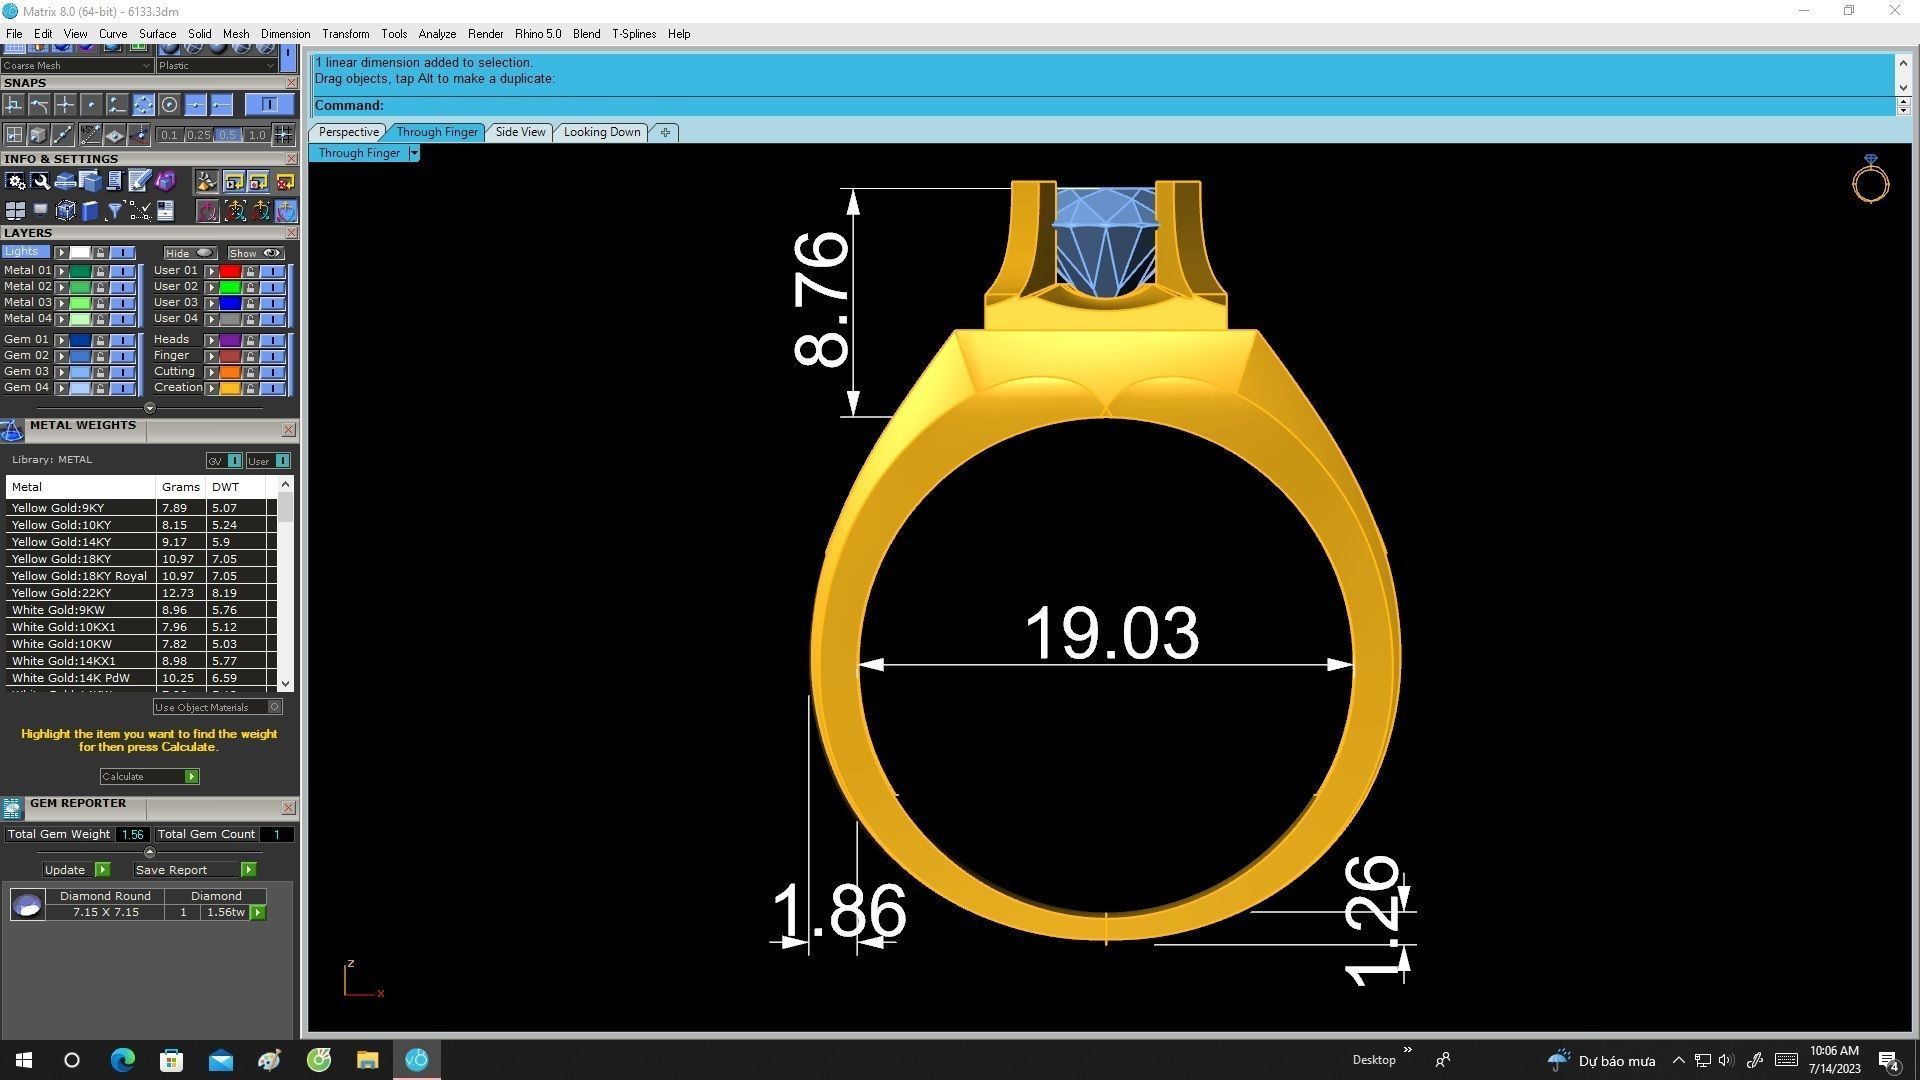The height and width of the screenshot is (1080, 1920).
Task: Open the wrench settings icon
Action: (x=40, y=181)
